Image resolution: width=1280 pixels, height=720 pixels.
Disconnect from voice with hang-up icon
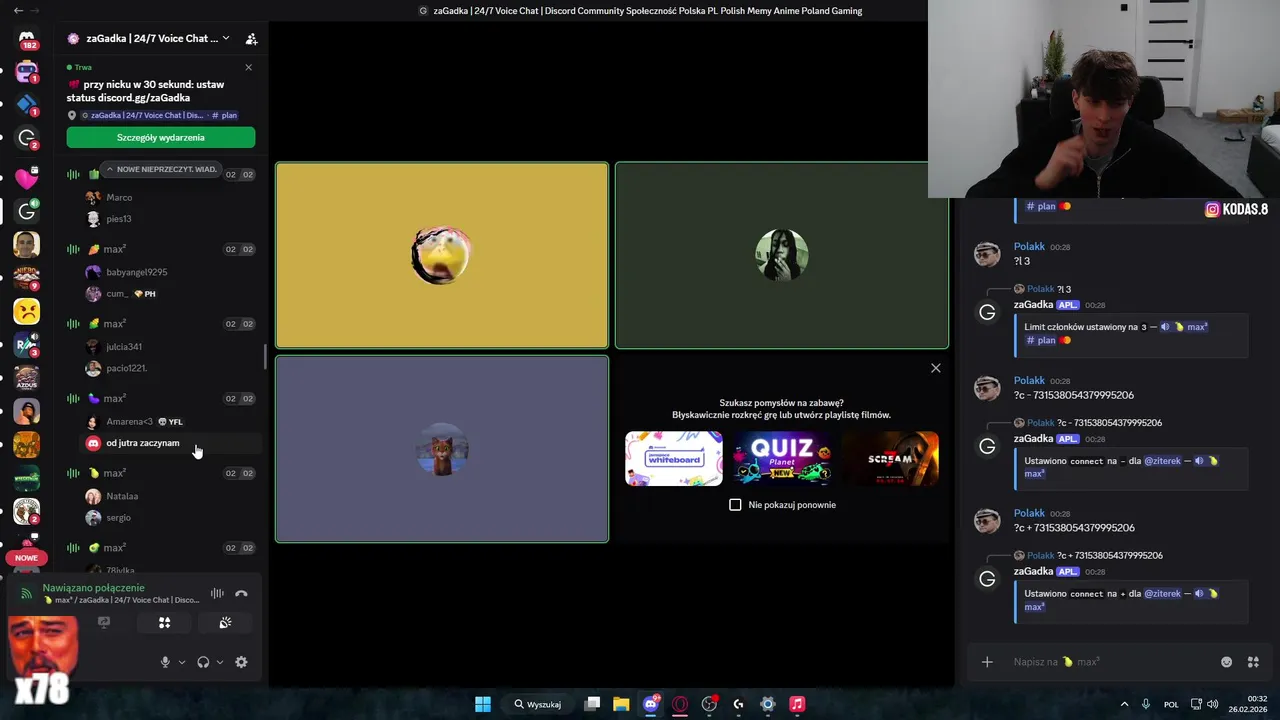[241, 593]
